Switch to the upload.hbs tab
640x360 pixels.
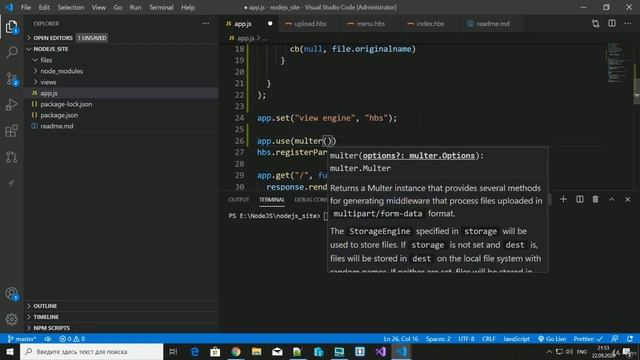pos(309,24)
